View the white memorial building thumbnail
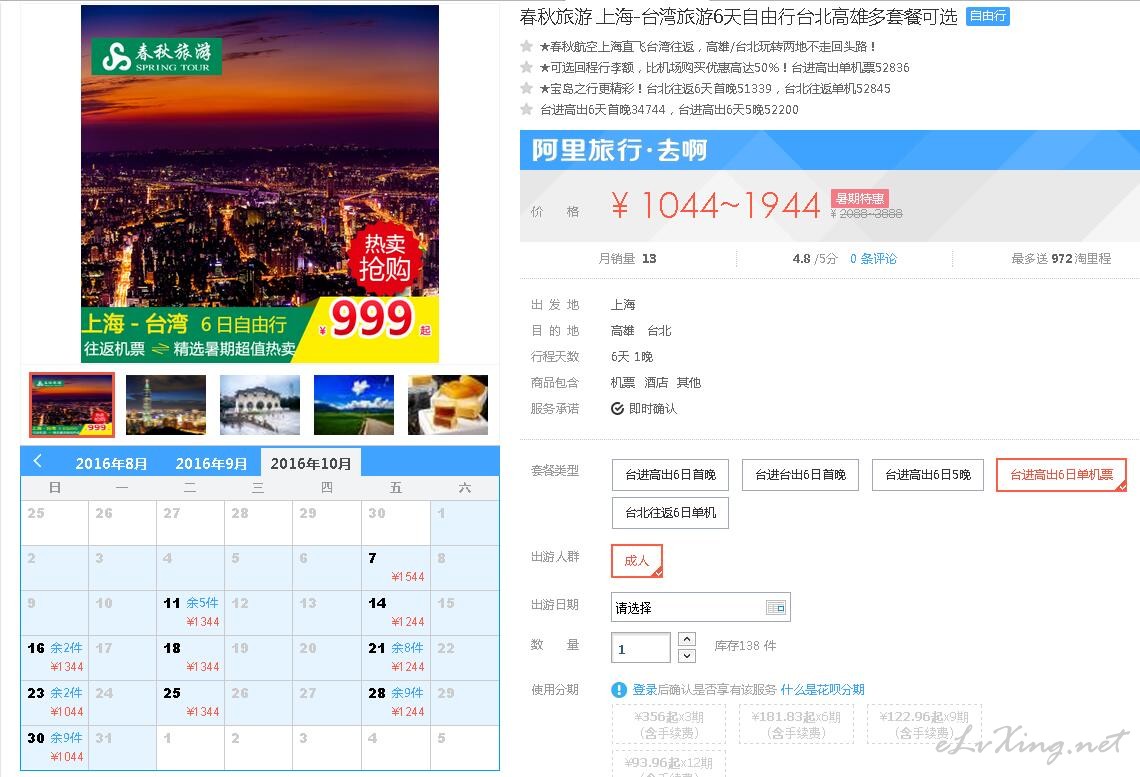1140x777 pixels. coord(260,405)
